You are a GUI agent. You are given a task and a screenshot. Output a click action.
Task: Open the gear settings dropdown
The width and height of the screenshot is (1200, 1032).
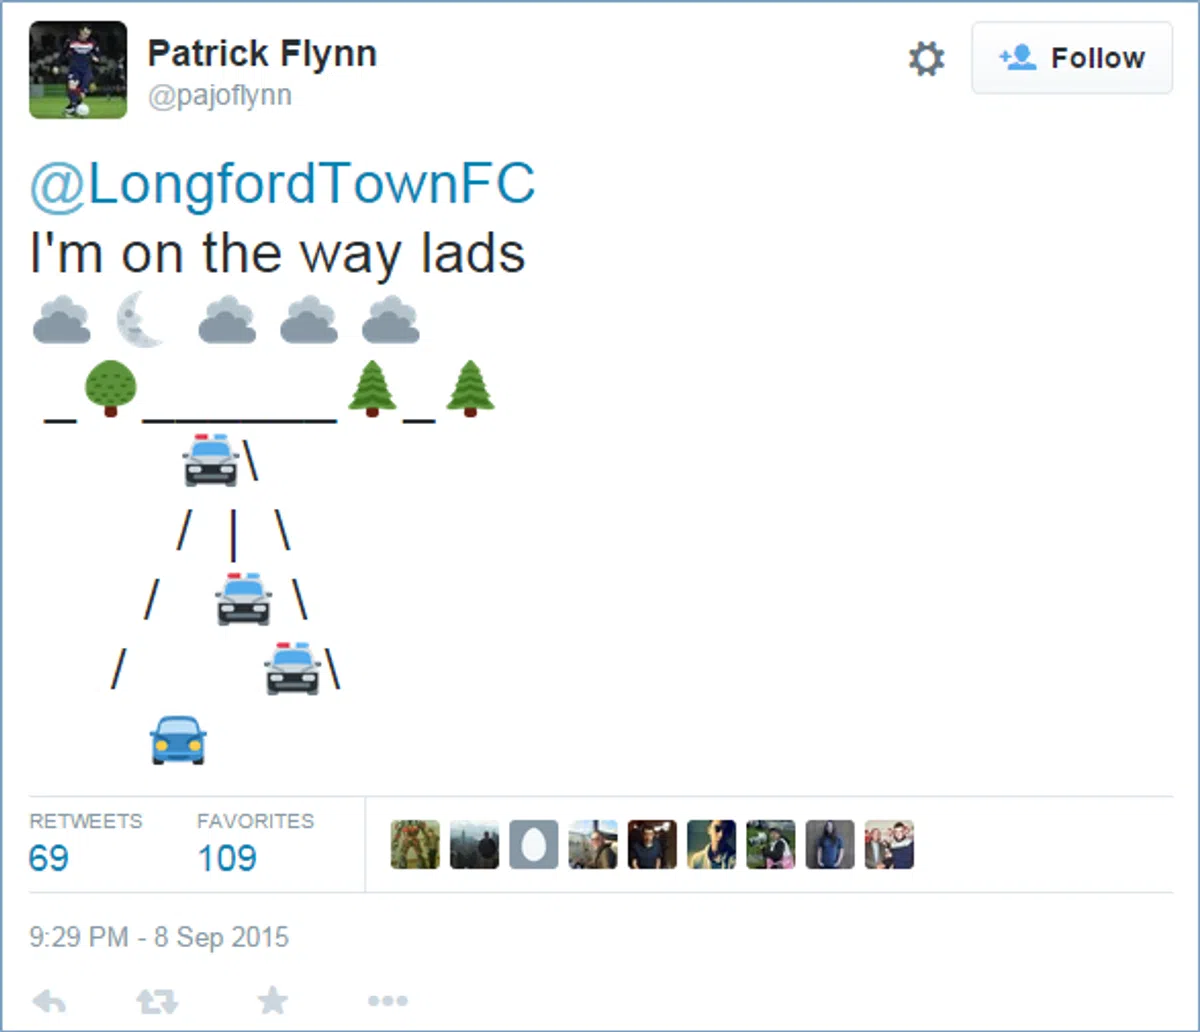[x=926, y=59]
